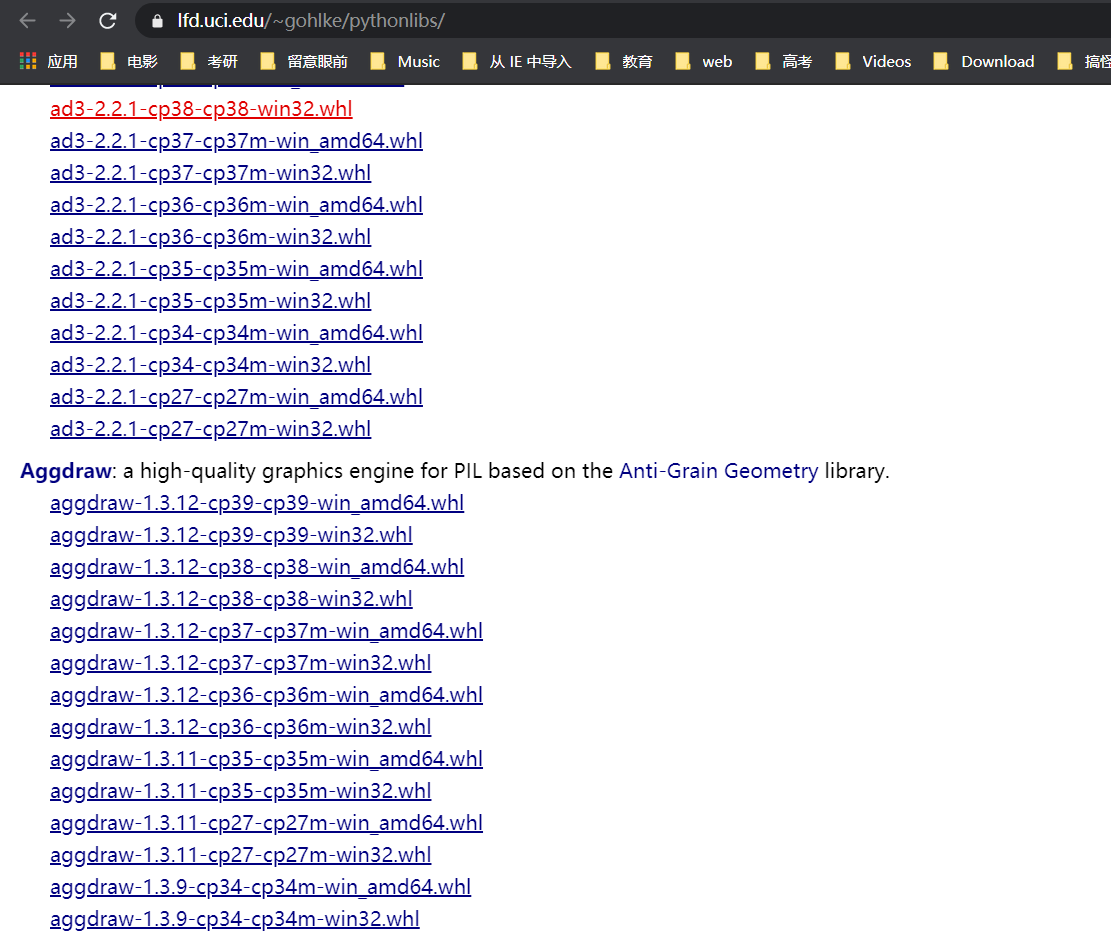This screenshot has width=1111, height=950.
Task: Download aggdraw-1.3.12-cp36-cp36m-win_amd64.whl
Action: [x=266, y=695]
